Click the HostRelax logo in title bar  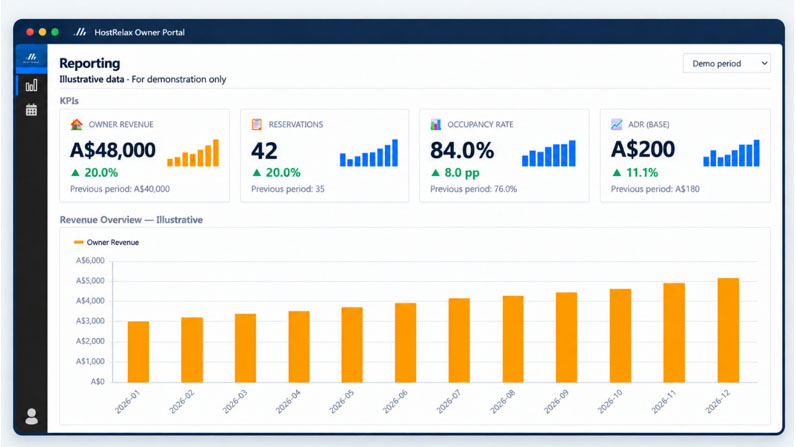point(80,32)
